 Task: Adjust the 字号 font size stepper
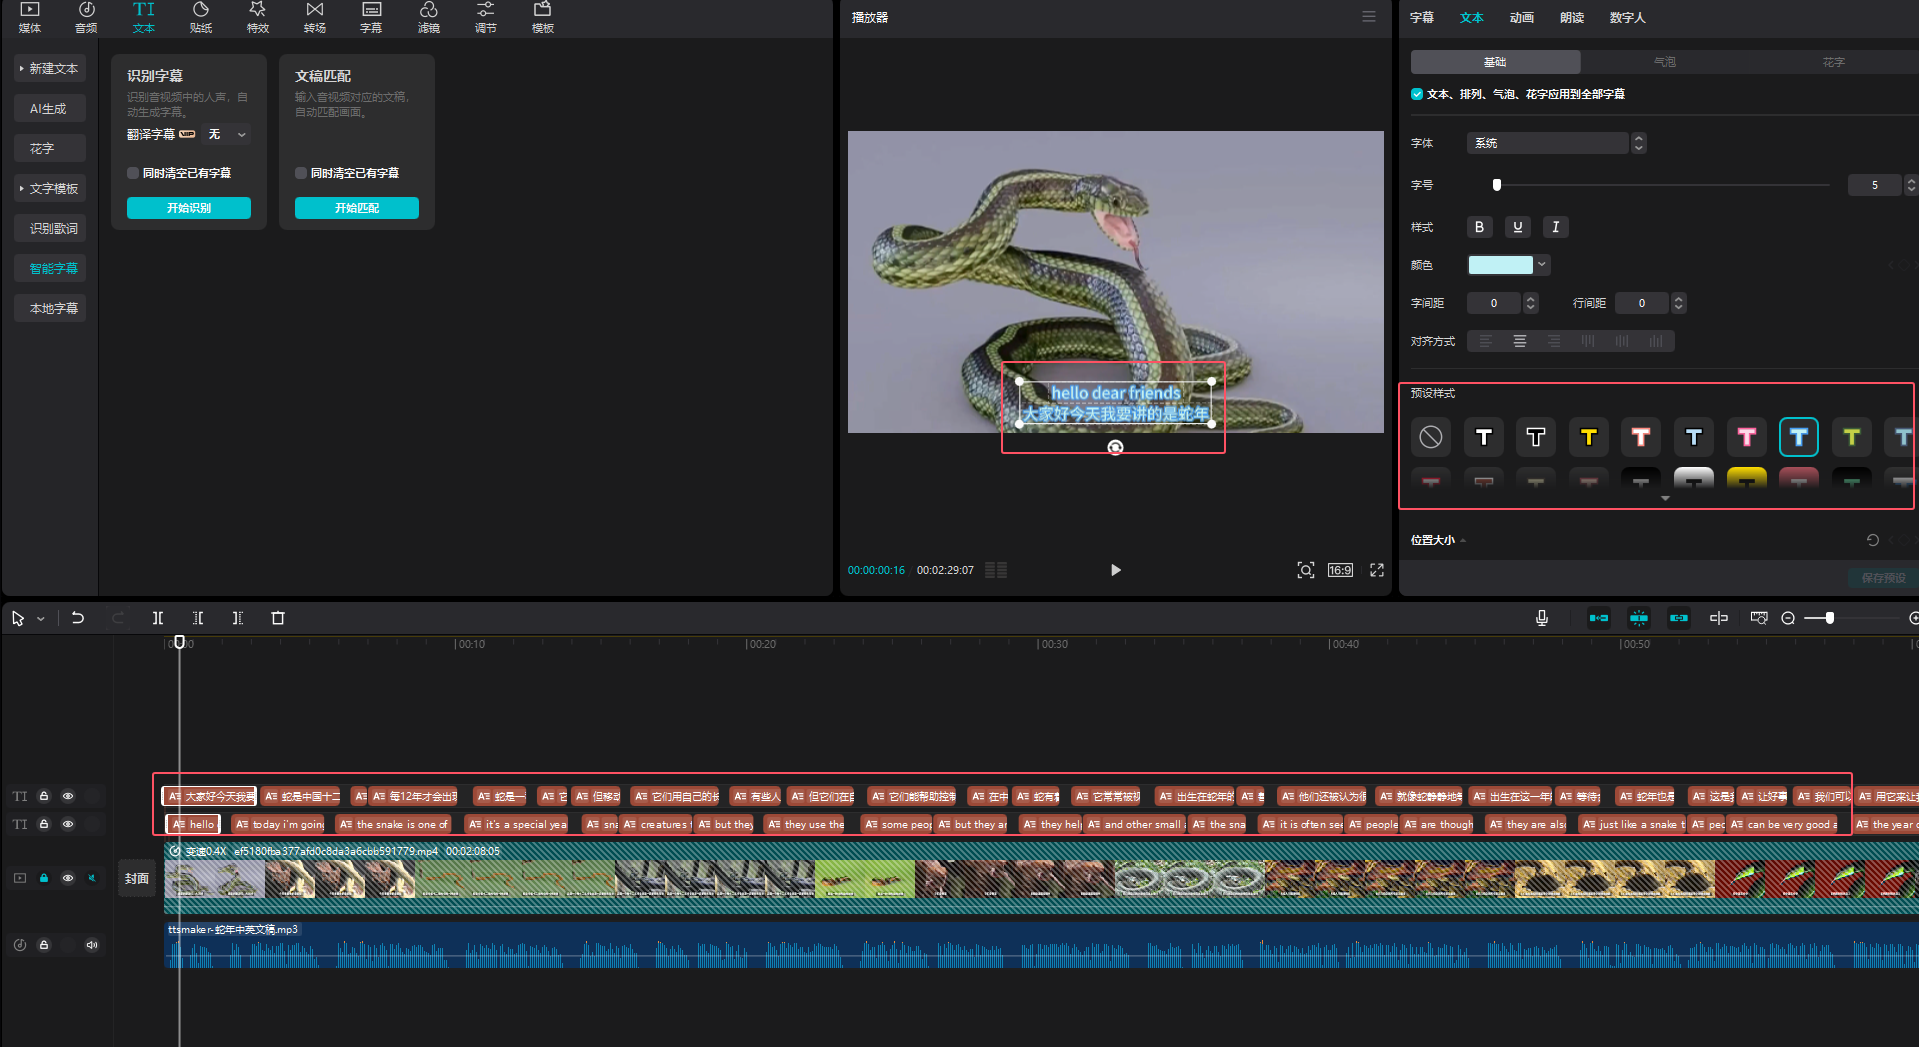(x=1911, y=185)
